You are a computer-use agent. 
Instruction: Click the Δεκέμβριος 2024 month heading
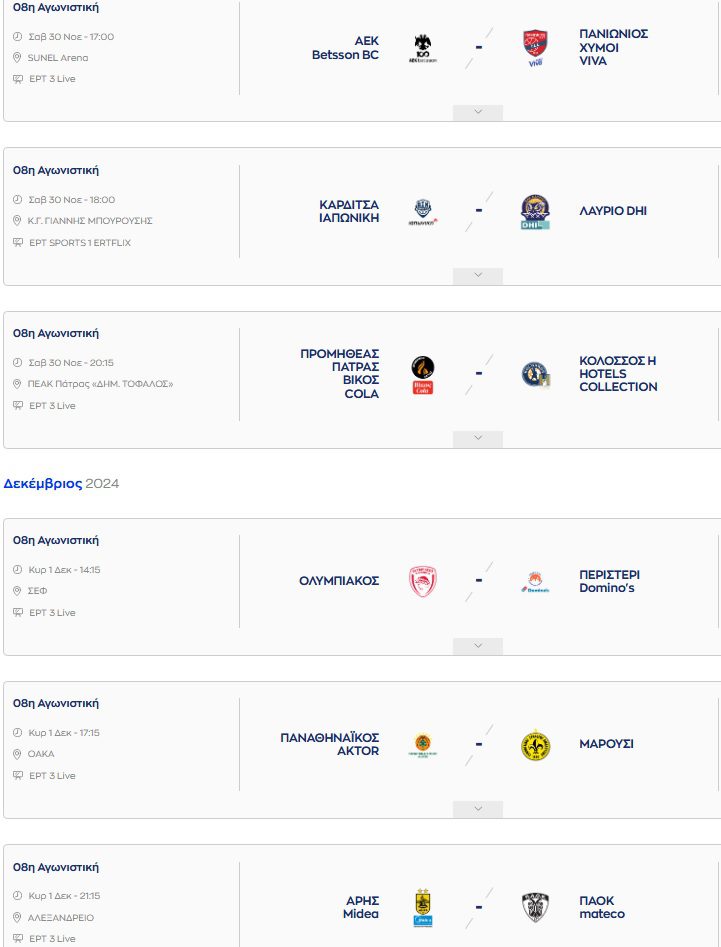61,484
